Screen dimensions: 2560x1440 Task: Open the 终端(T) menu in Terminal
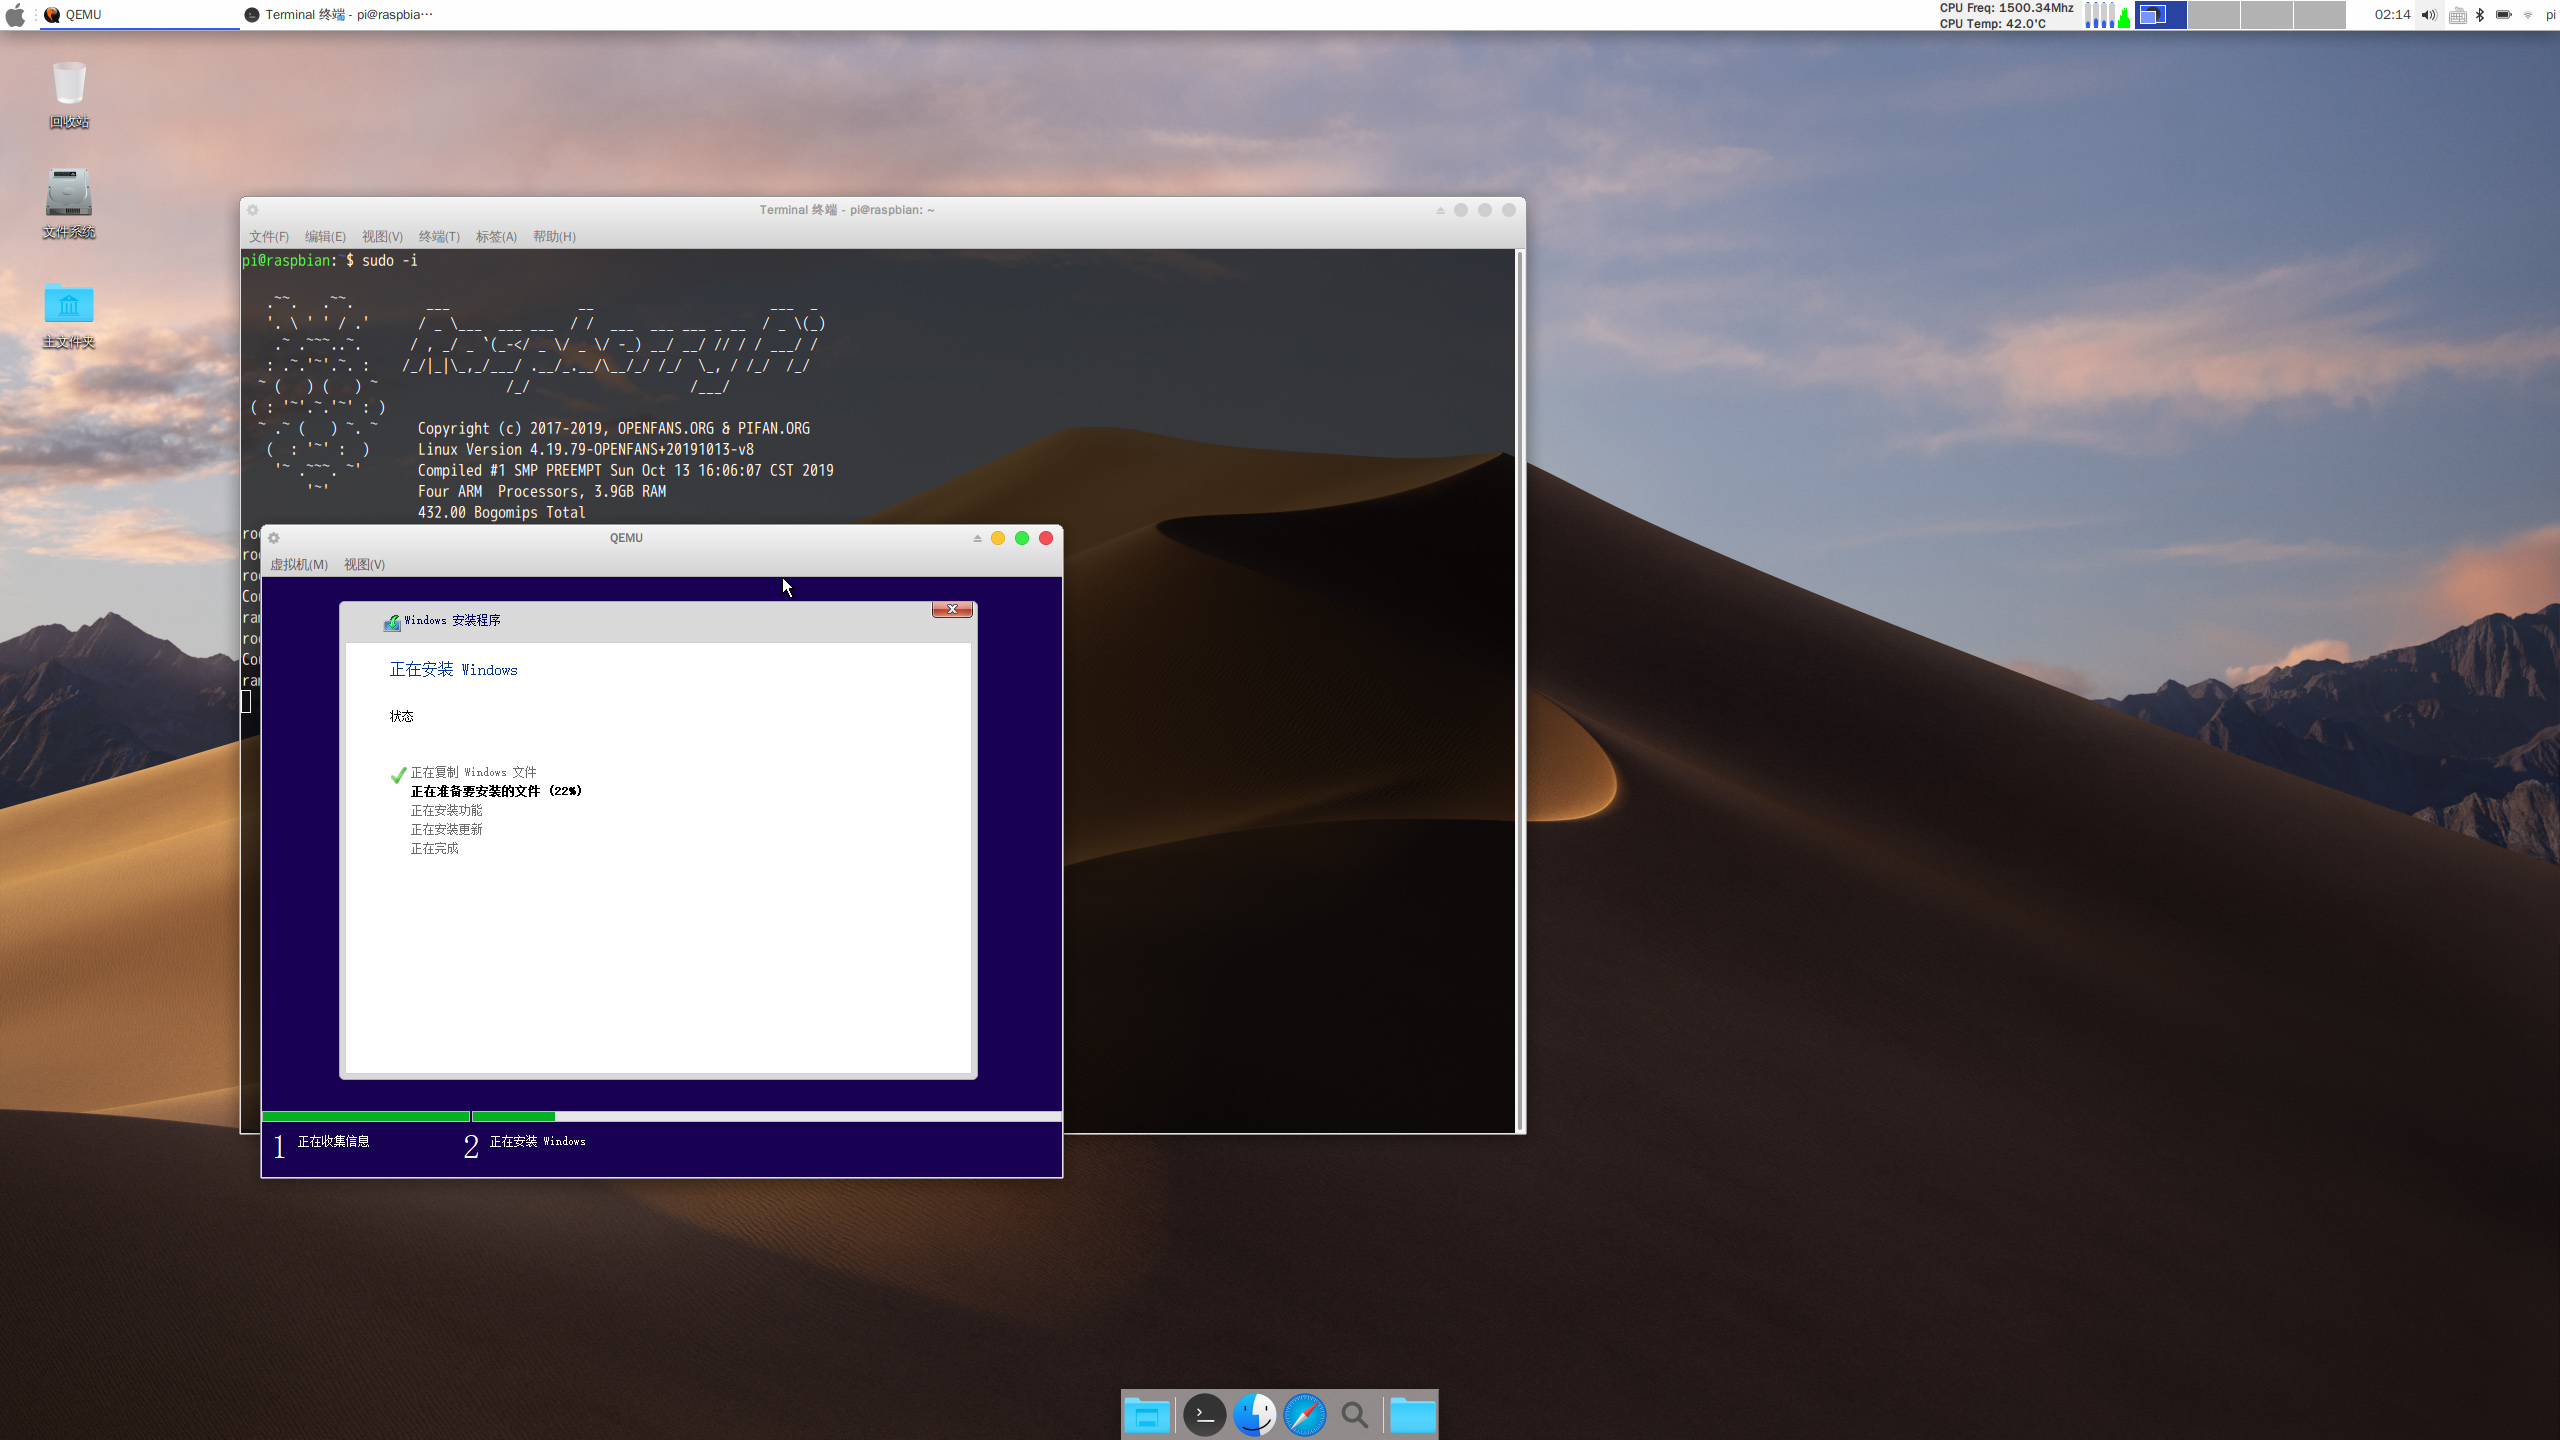click(439, 236)
